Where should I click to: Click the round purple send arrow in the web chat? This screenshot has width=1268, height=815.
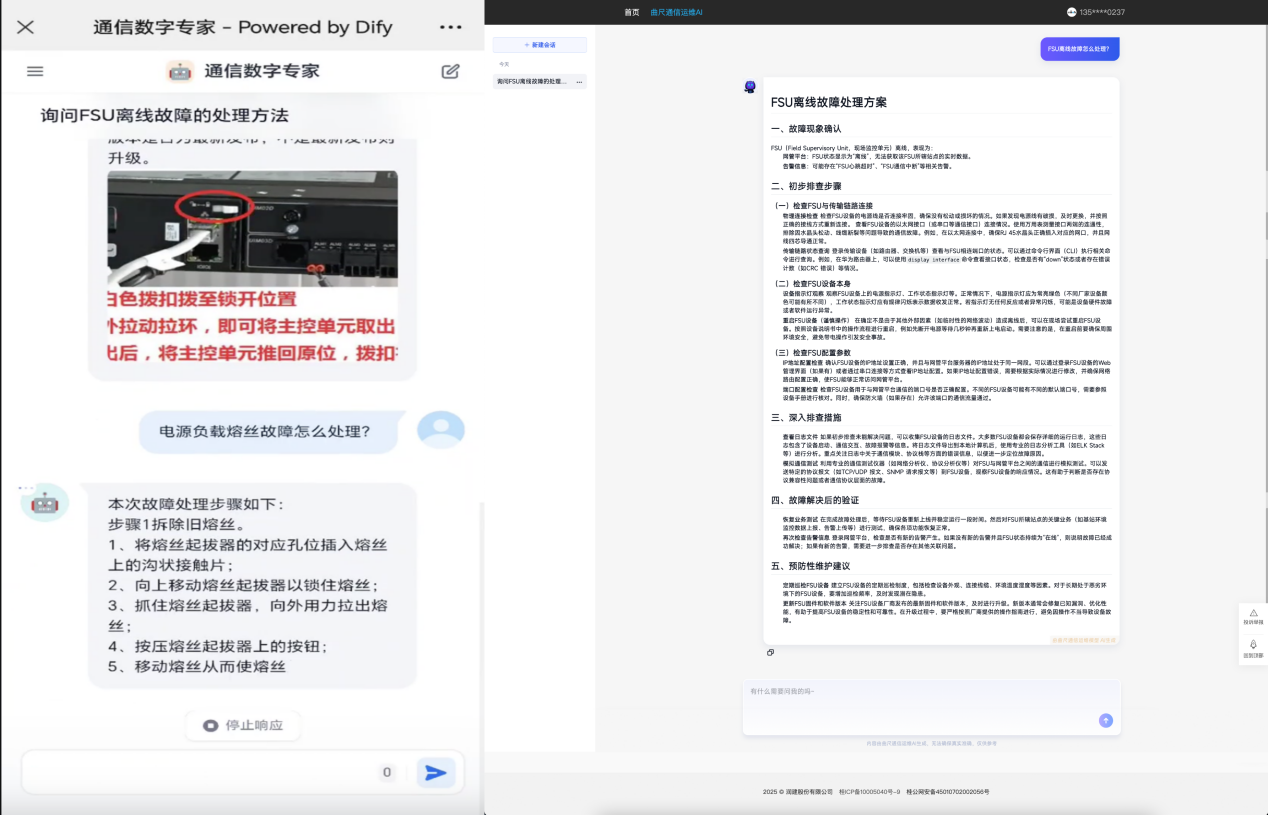pos(1105,720)
